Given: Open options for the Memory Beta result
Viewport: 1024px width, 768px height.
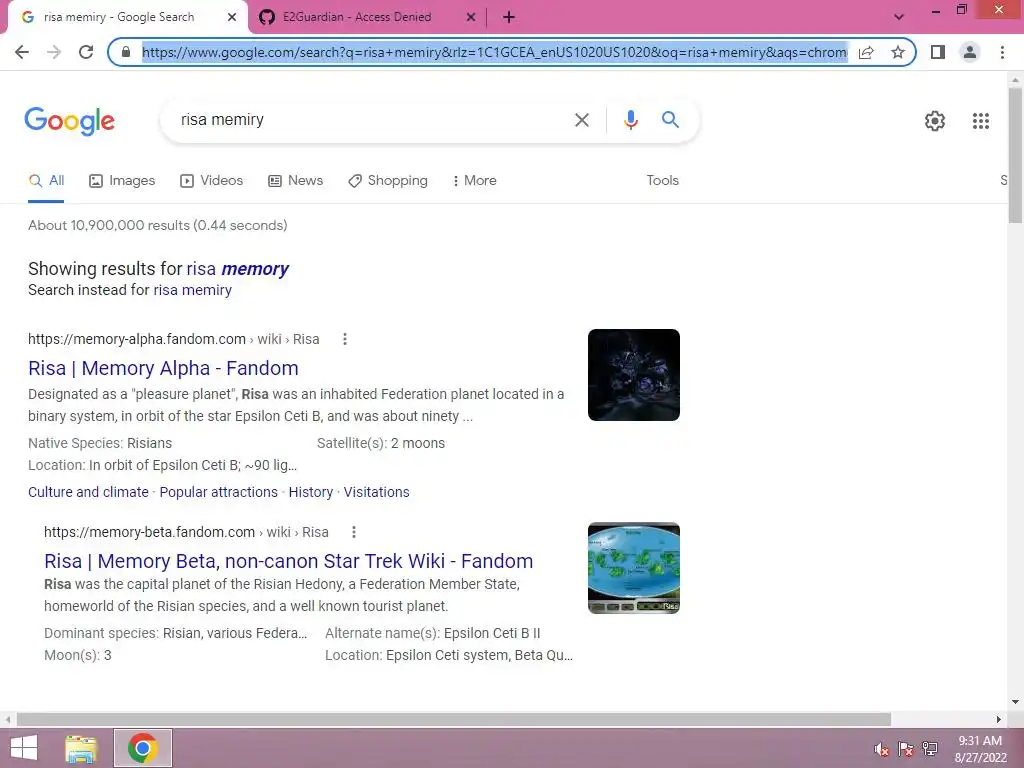Looking at the screenshot, I should [354, 532].
